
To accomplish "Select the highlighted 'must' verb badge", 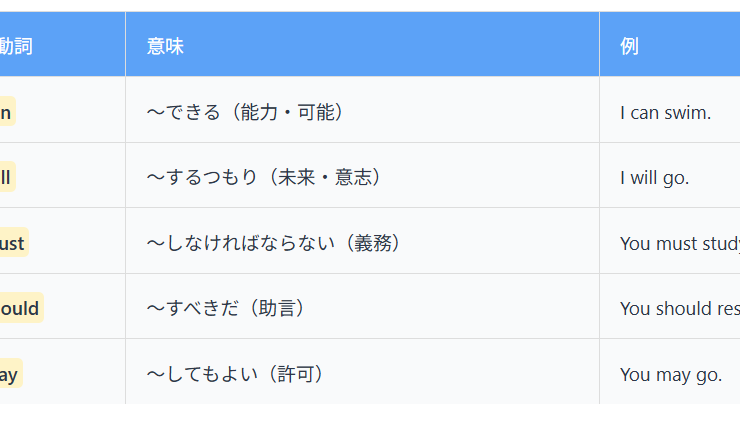I will coord(13,243).
